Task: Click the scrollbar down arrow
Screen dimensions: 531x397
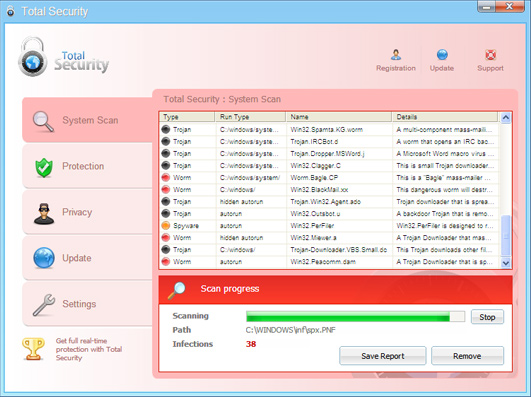Action: point(506,263)
